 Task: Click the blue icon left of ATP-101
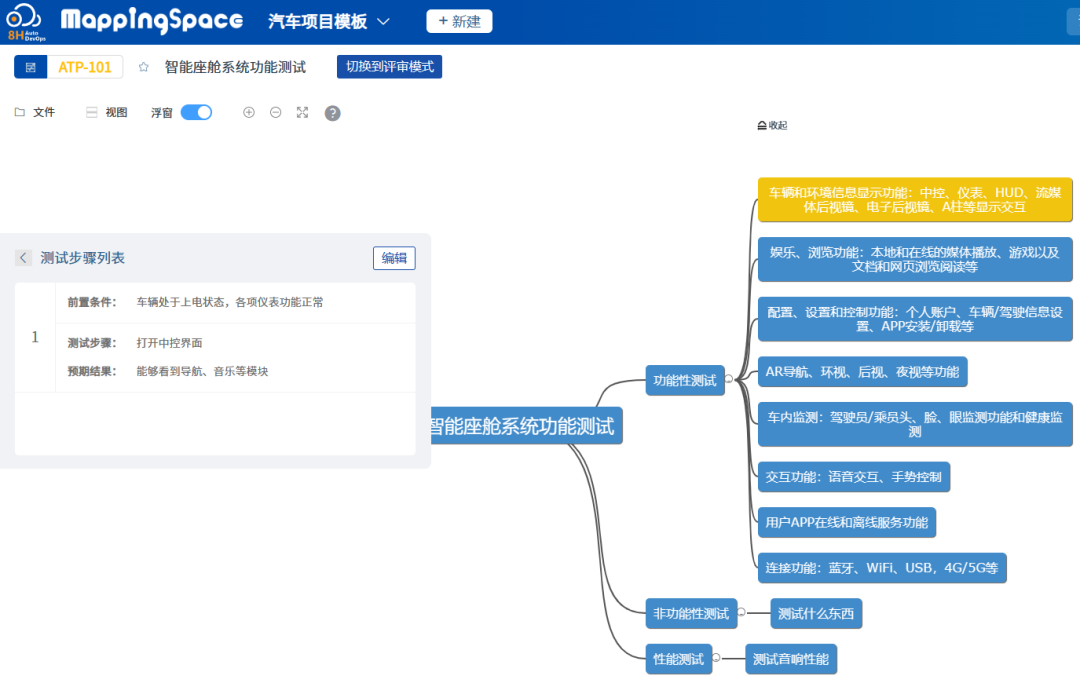coord(30,67)
